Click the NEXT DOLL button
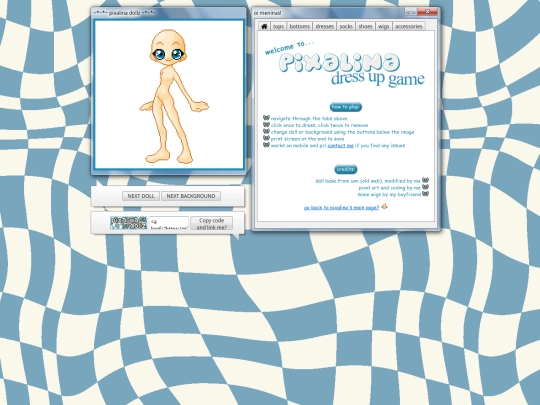The height and width of the screenshot is (405, 540). point(141,196)
